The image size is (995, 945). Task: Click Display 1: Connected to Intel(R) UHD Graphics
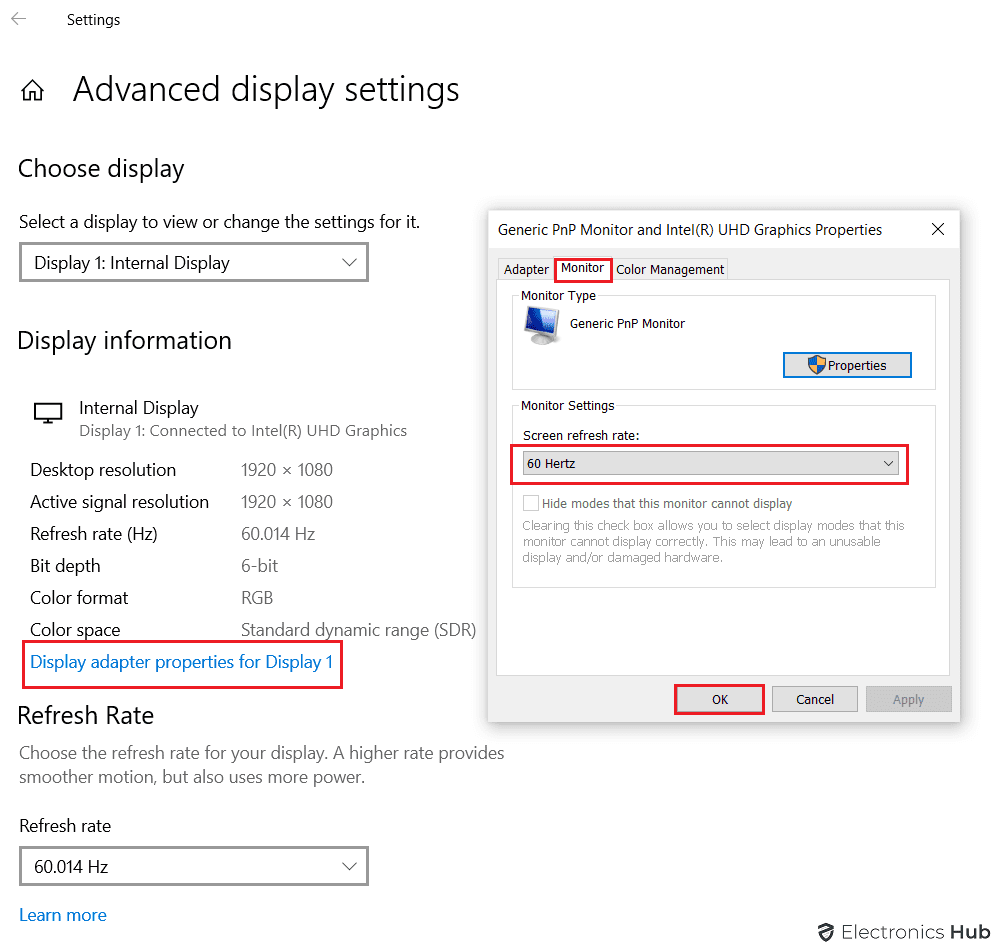(x=243, y=431)
